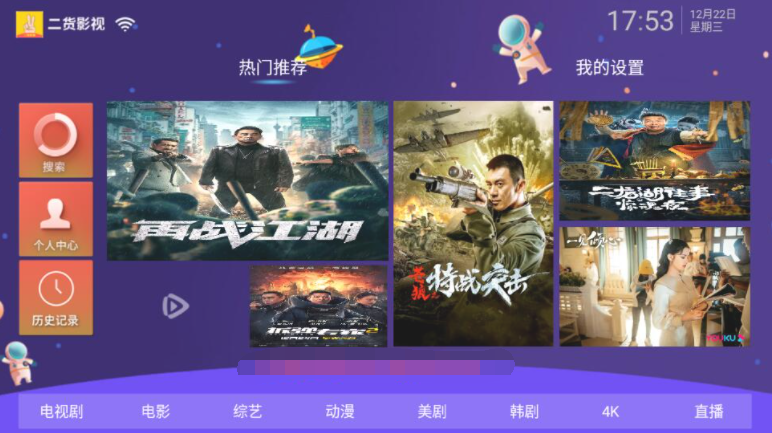Click the 17:53 clock display

[640, 21]
